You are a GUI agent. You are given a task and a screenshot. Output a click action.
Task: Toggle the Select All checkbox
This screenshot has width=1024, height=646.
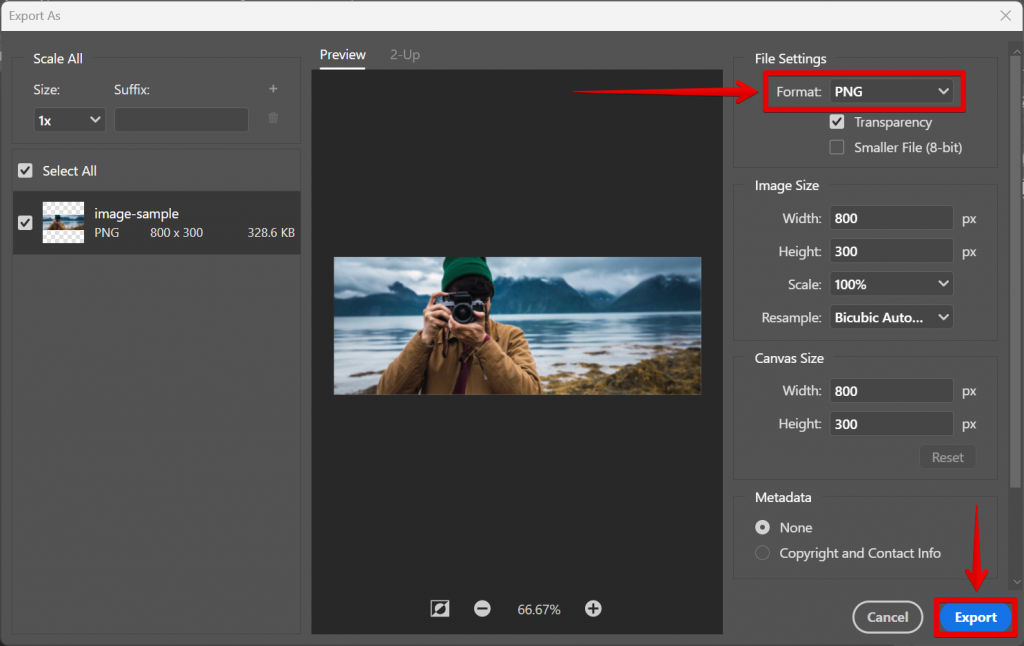[x=26, y=171]
